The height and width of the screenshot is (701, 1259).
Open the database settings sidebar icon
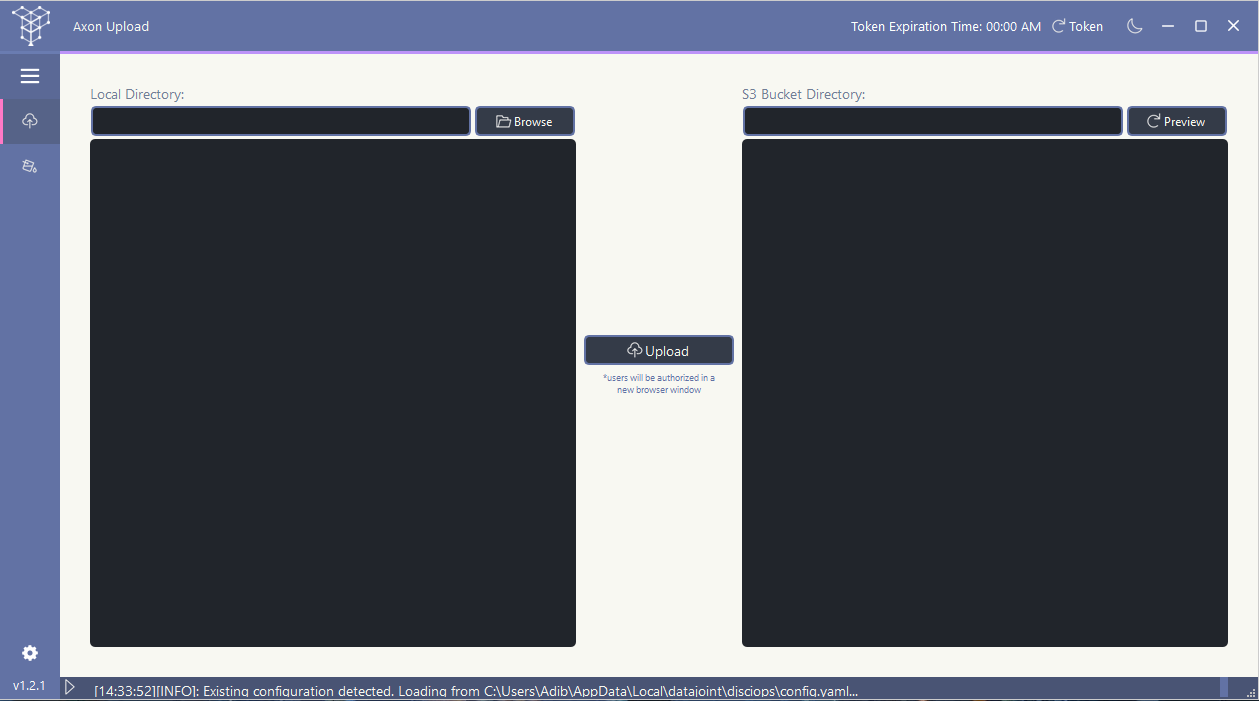click(30, 166)
